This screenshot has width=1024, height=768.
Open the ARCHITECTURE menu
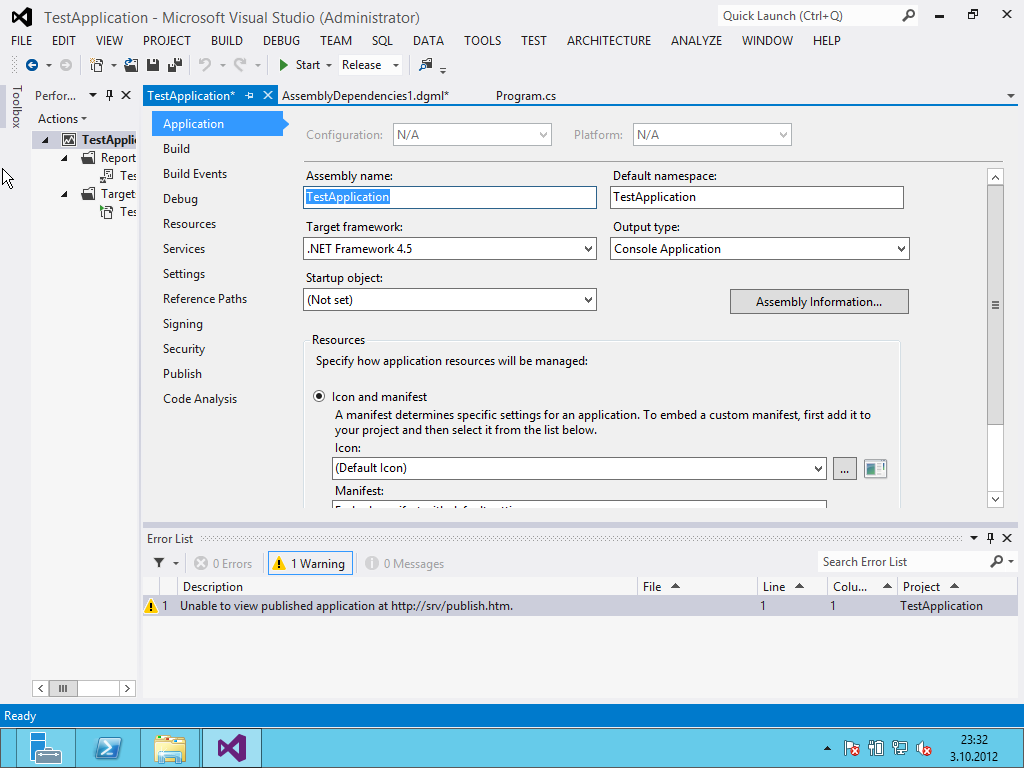click(x=609, y=40)
